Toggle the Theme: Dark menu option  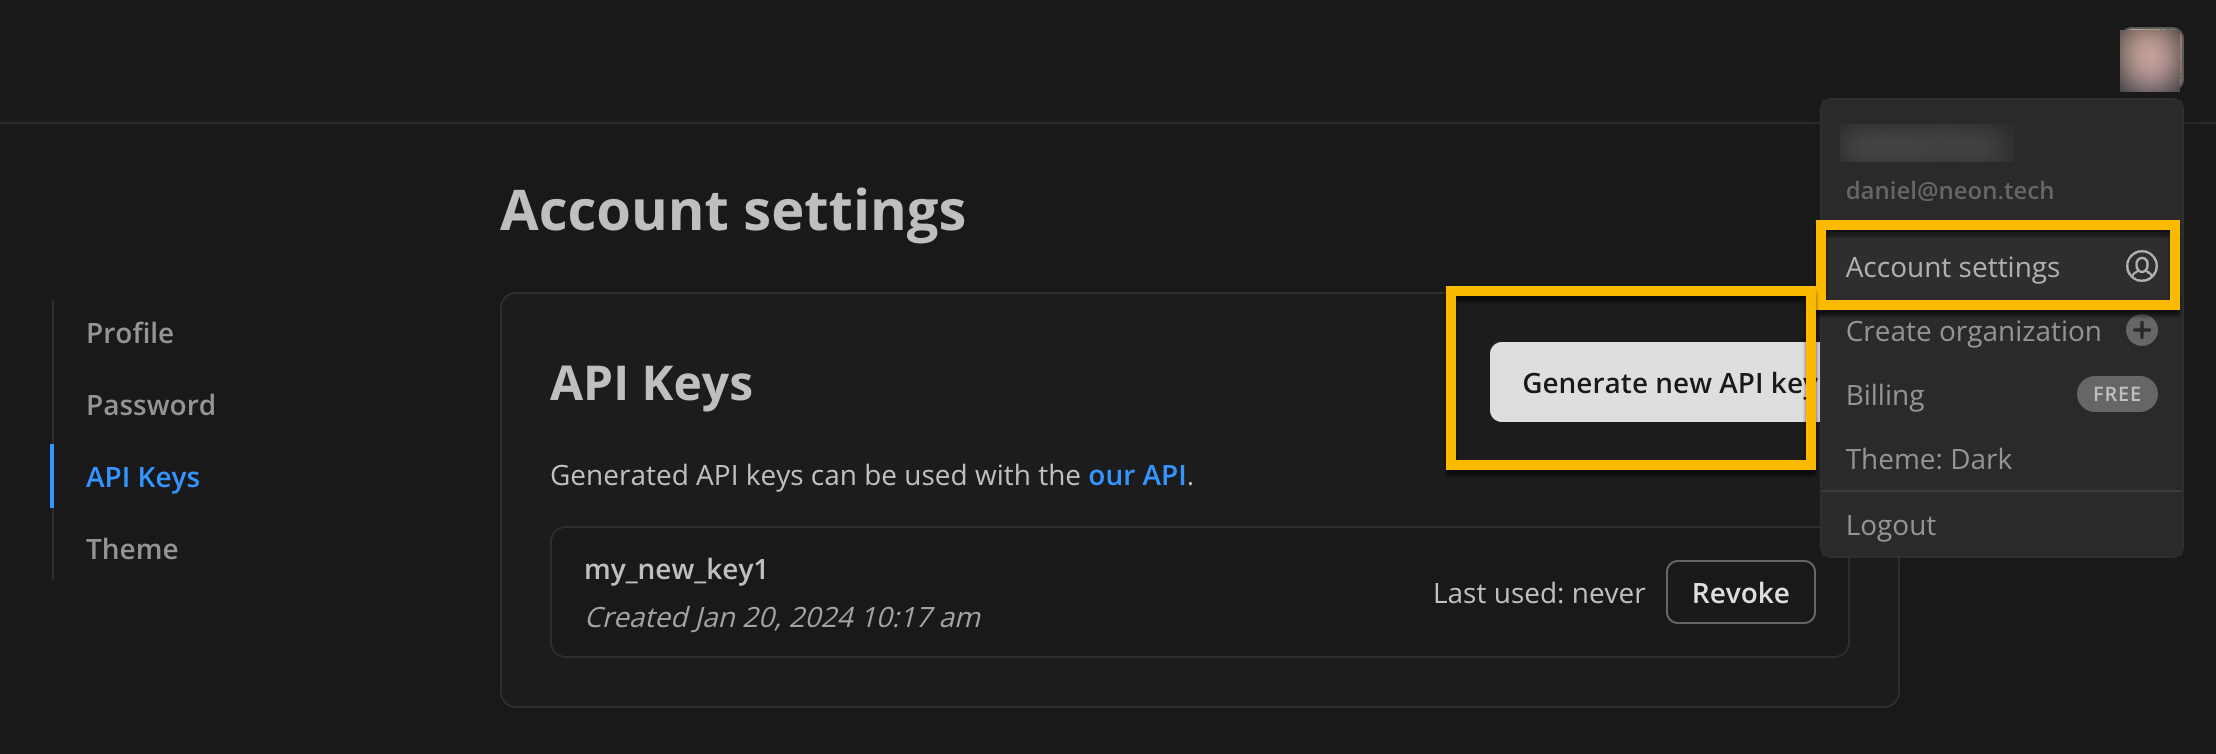(x=1928, y=459)
